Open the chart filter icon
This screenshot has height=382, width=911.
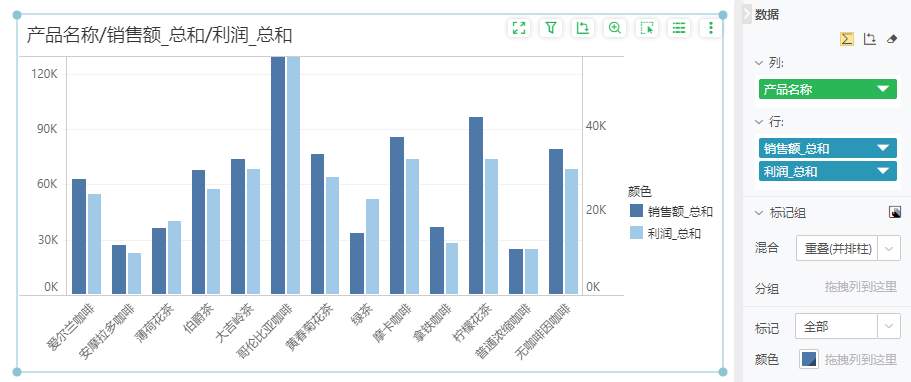click(551, 27)
